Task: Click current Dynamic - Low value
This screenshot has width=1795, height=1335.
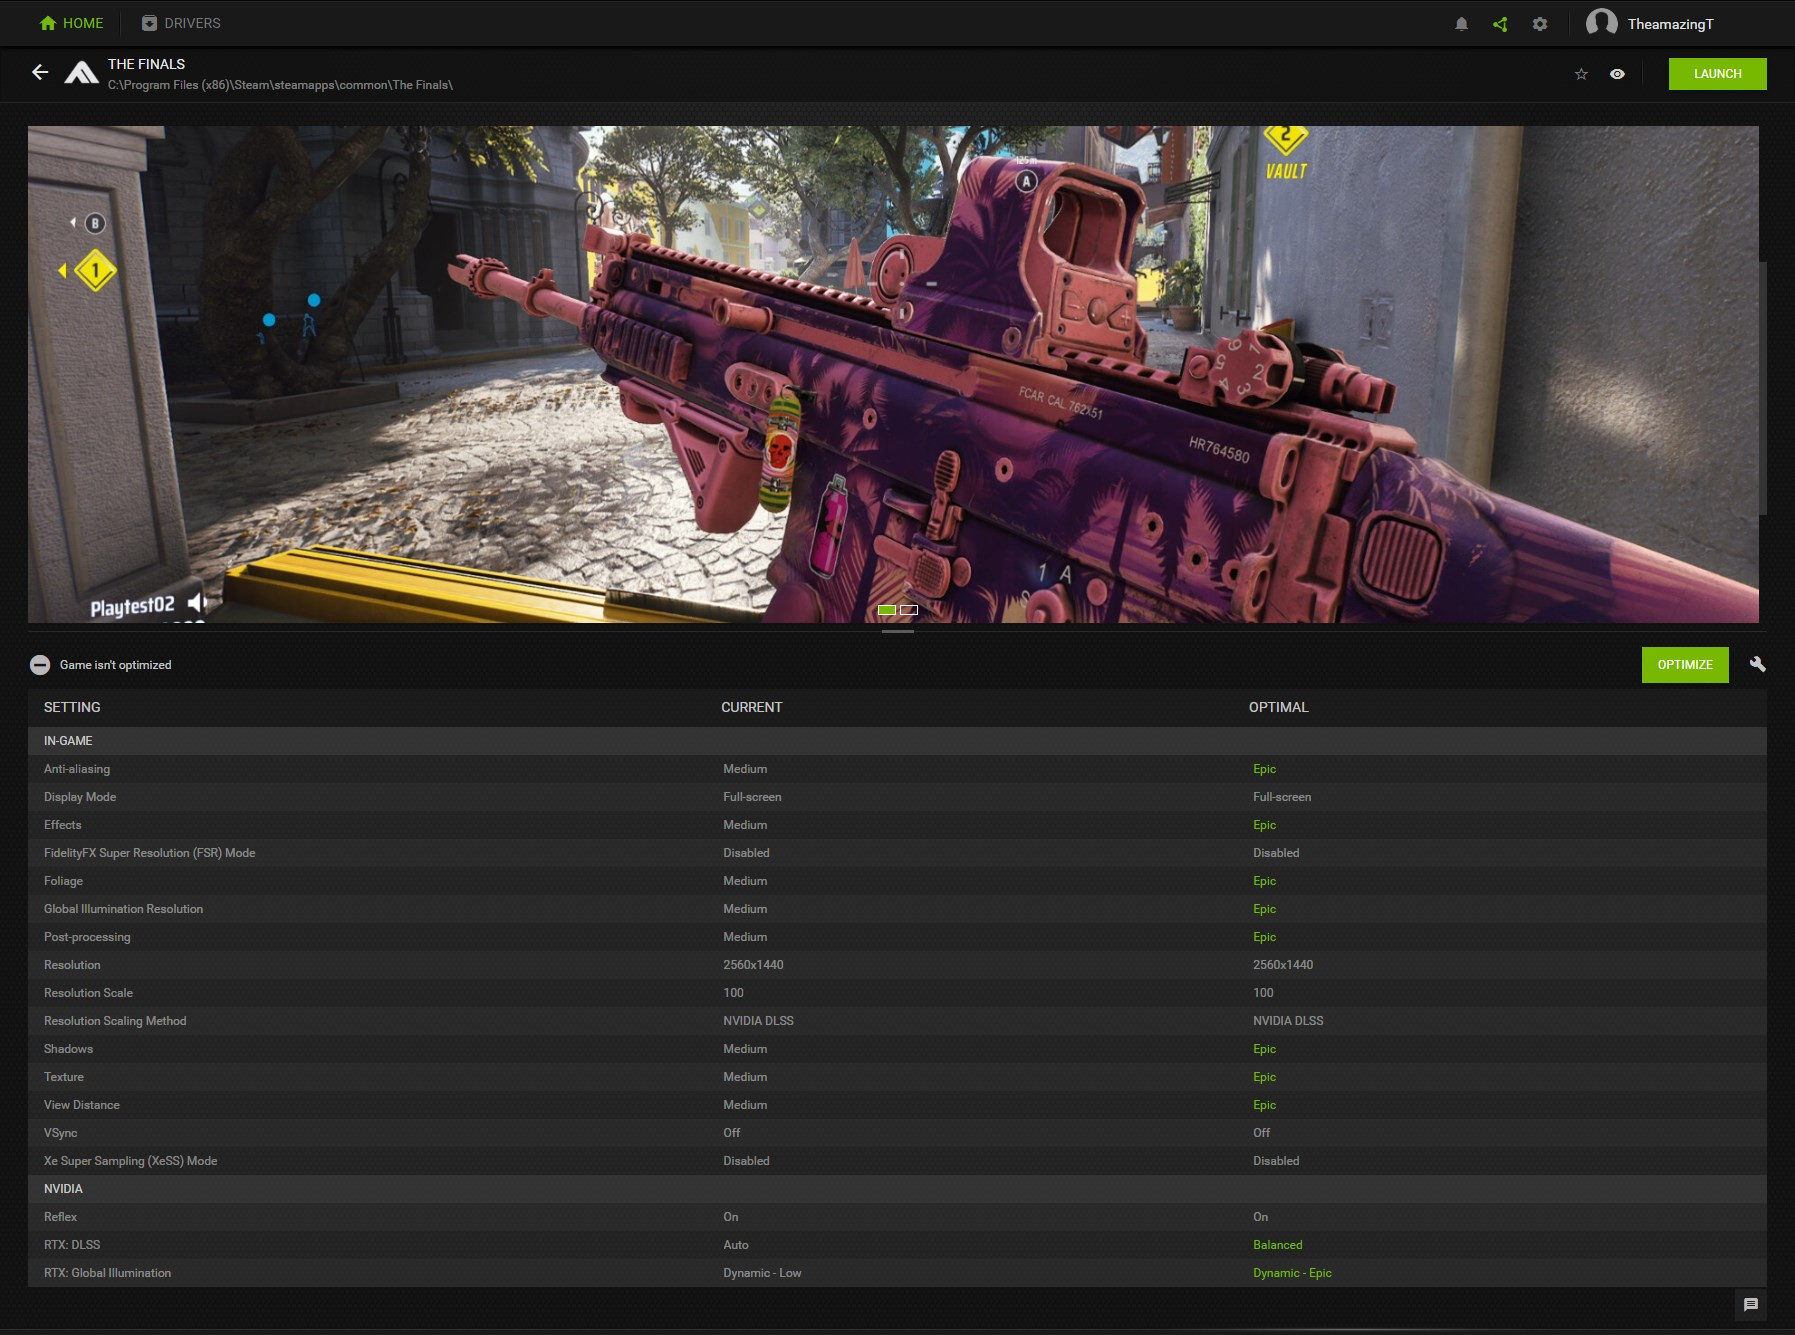Action: (x=762, y=1273)
